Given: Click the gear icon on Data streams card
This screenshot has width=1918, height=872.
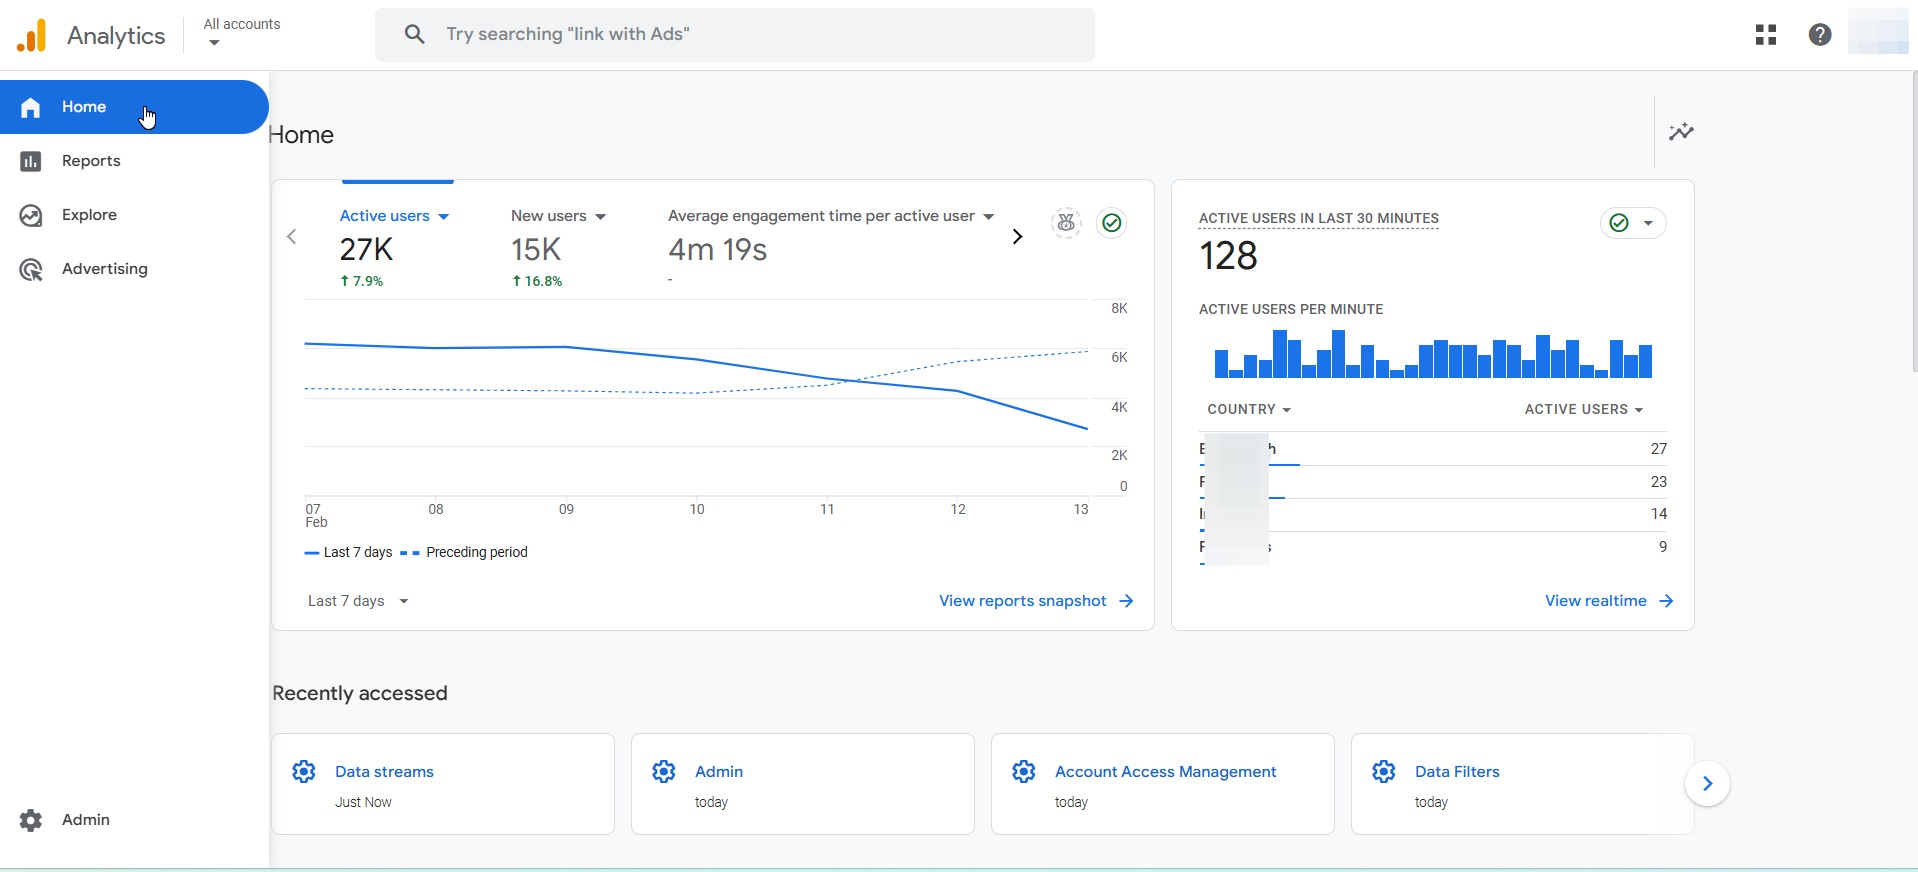Looking at the screenshot, I should [304, 771].
